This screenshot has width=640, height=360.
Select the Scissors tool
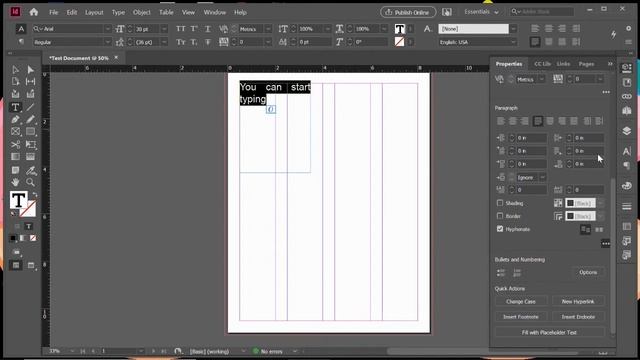click(x=16, y=144)
